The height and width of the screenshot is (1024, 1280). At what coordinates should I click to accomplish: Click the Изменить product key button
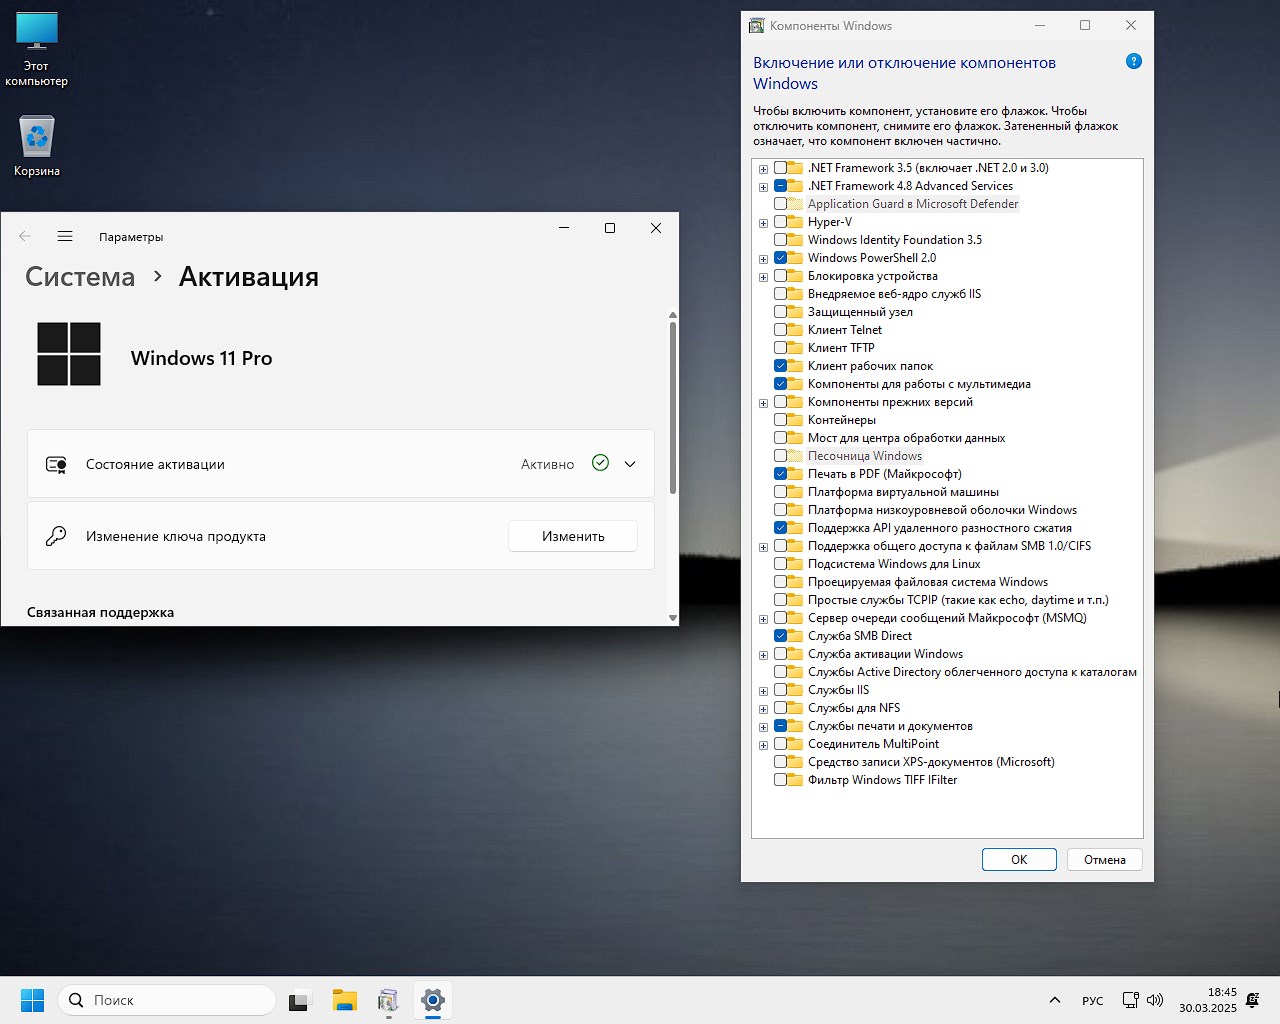pos(573,536)
